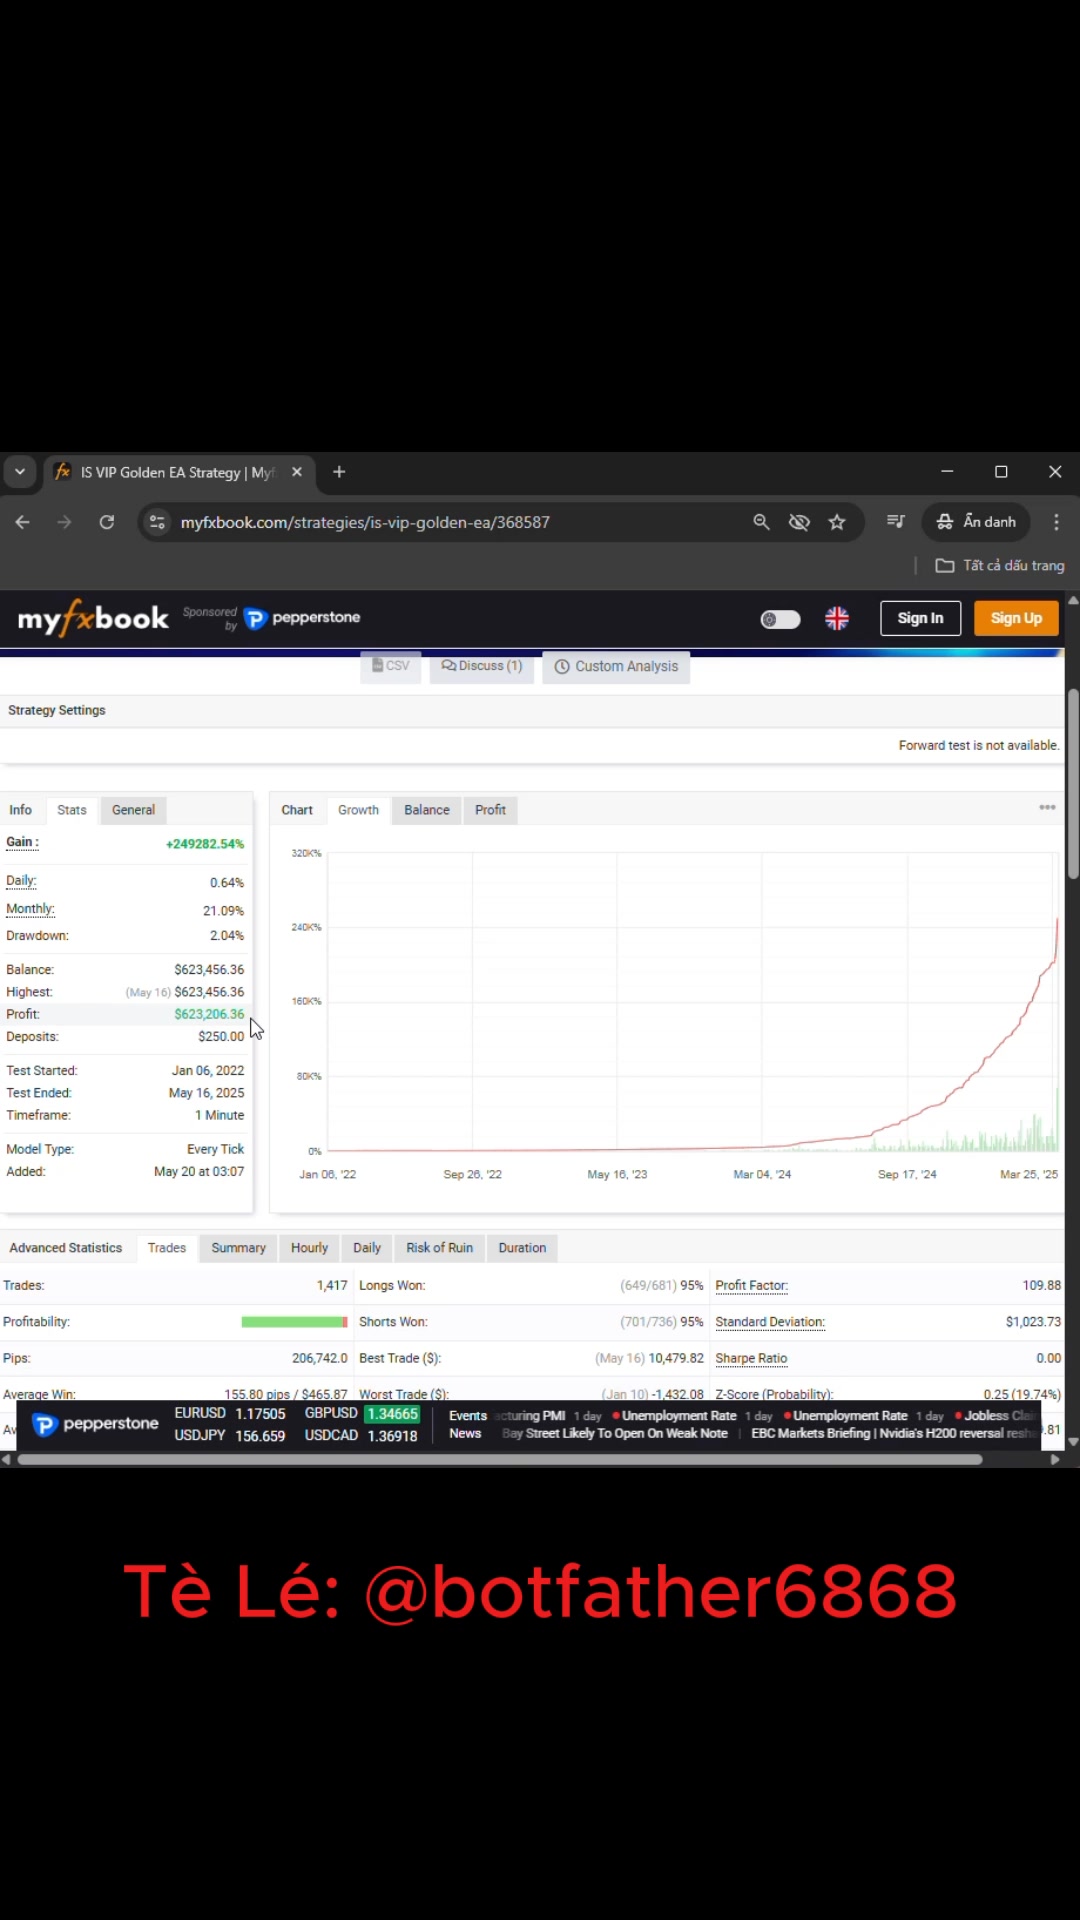The width and height of the screenshot is (1080, 1920).
Task: Open the Pepperstone sponsor logo in header
Action: click(x=302, y=618)
